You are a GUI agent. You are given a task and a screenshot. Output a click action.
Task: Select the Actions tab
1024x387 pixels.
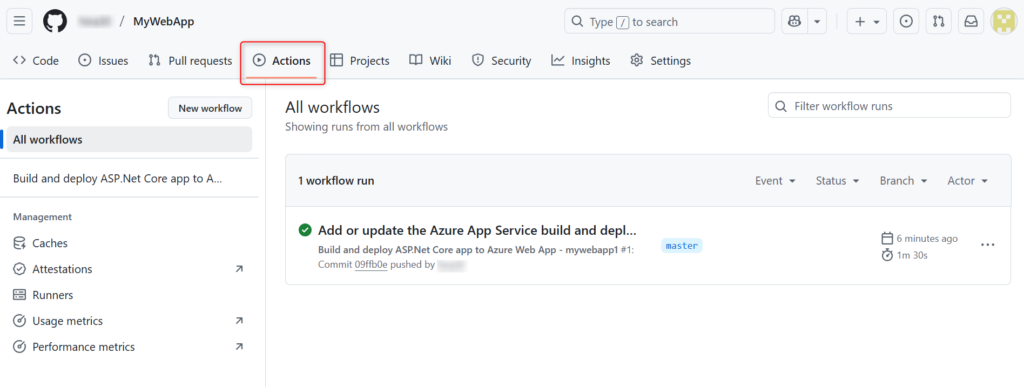click(x=282, y=61)
